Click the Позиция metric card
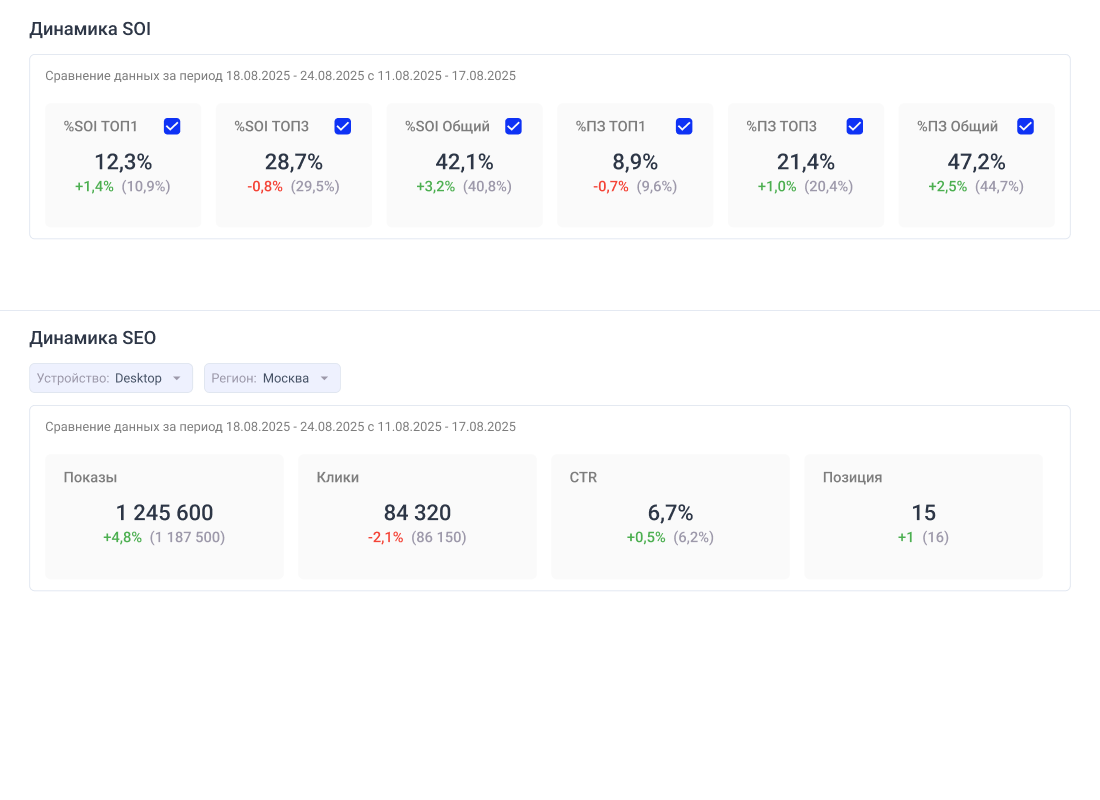This screenshot has width=1100, height=800. pyautogui.click(x=923, y=516)
